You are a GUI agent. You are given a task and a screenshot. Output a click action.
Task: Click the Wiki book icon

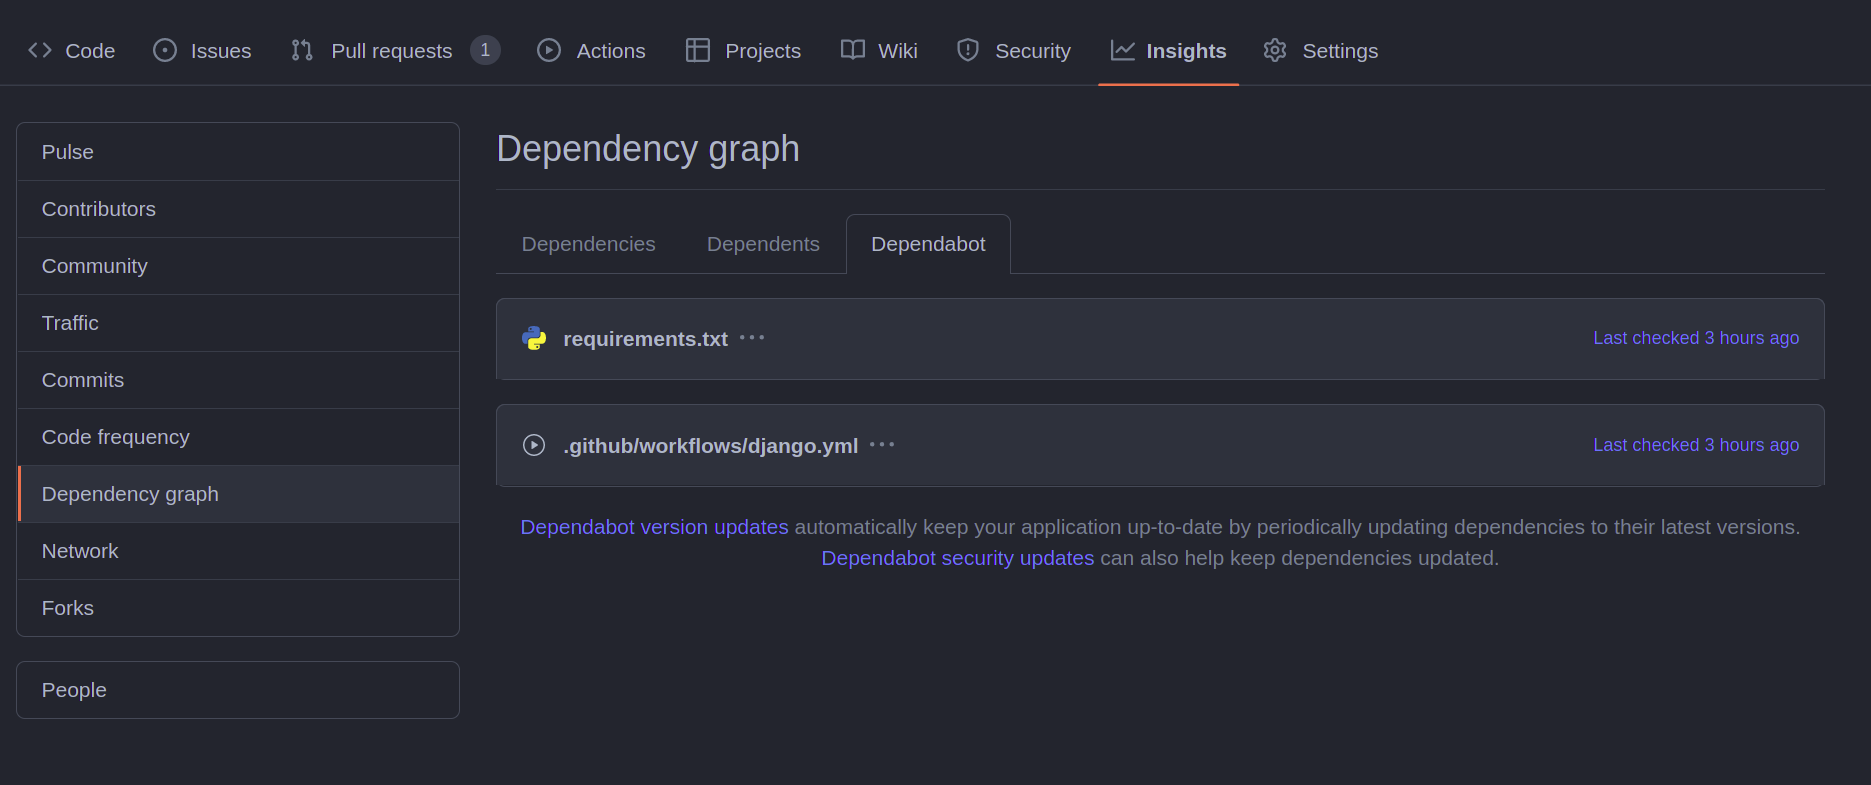pyautogui.click(x=853, y=50)
